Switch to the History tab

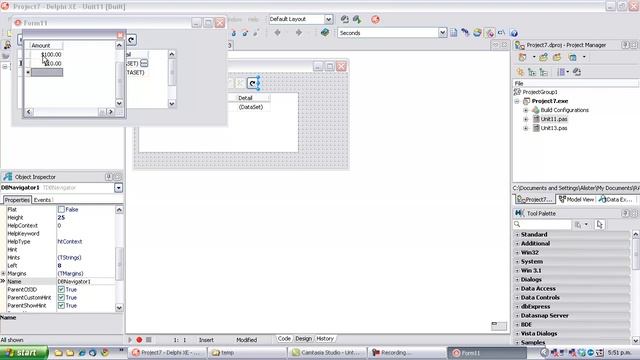tap(325, 339)
